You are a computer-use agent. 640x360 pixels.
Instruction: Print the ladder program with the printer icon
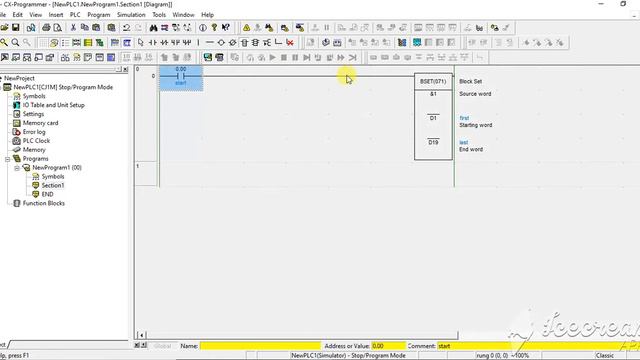click(x=46, y=28)
